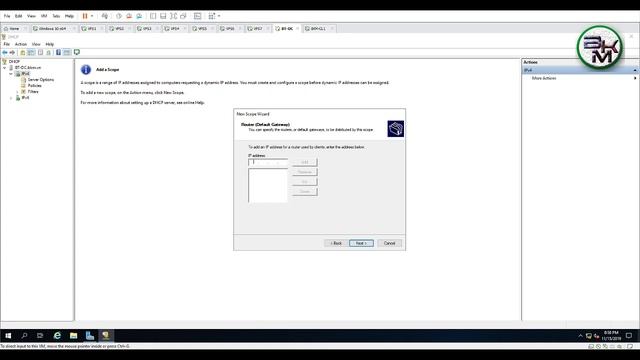Open the VMware top-bar Help menu
This screenshot has height=360, width=640.
69,16
